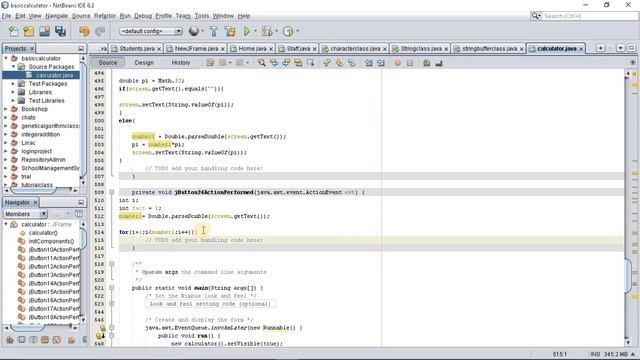Switch to the History view button
Image resolution: width=640 pixels, height=360 pixels.
point(180,63)
